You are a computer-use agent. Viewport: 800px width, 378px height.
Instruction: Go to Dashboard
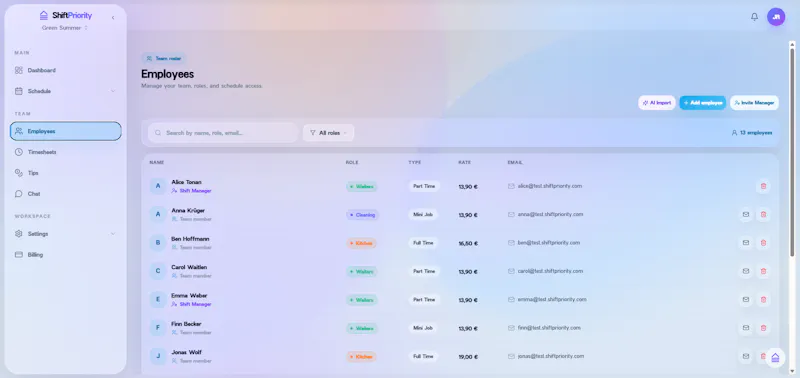click(65, 70)
